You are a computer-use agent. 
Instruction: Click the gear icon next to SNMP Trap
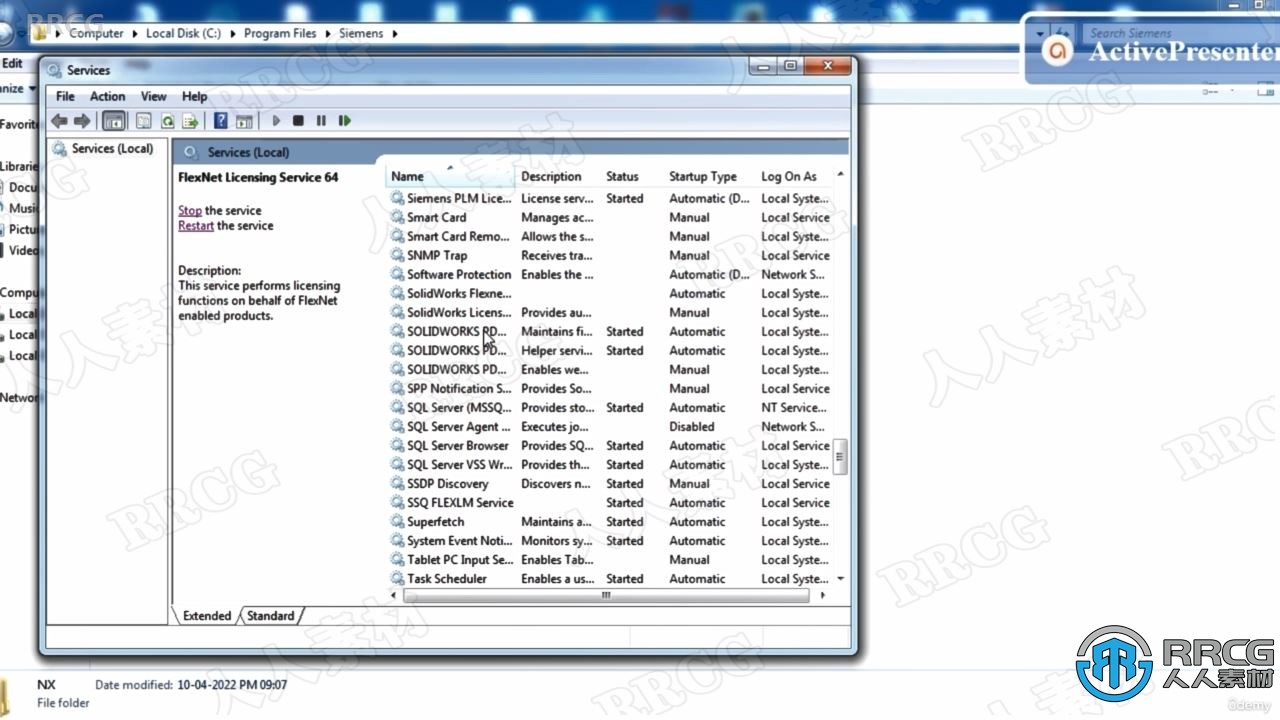tap(397, 255)
